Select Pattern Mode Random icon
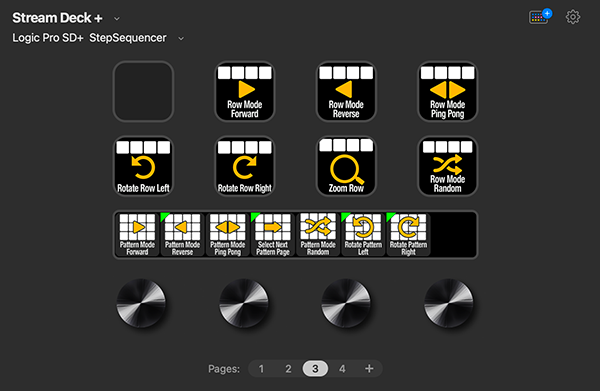This screenshot has height=391, width=600. pos(318,235)
